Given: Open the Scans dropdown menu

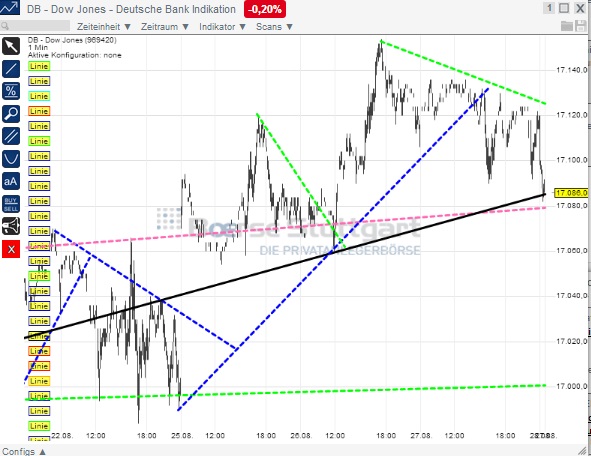Looking at the screenshot, I should (274, 27).
